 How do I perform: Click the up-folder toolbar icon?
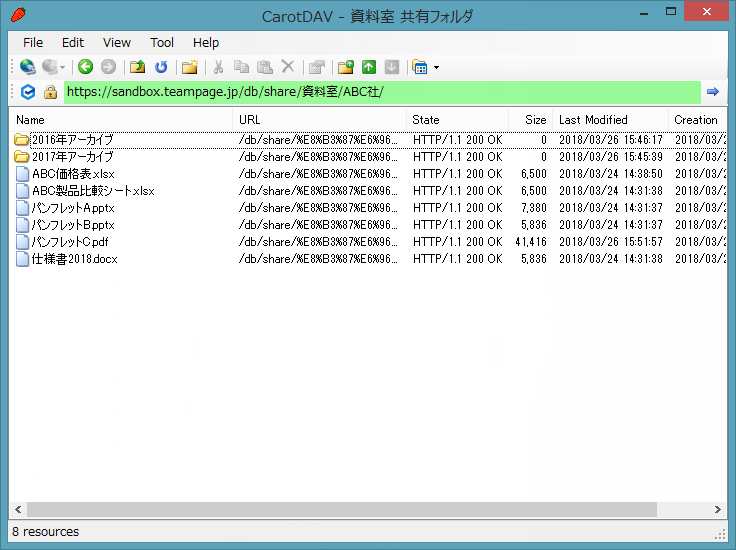click(x=138, y=67)
